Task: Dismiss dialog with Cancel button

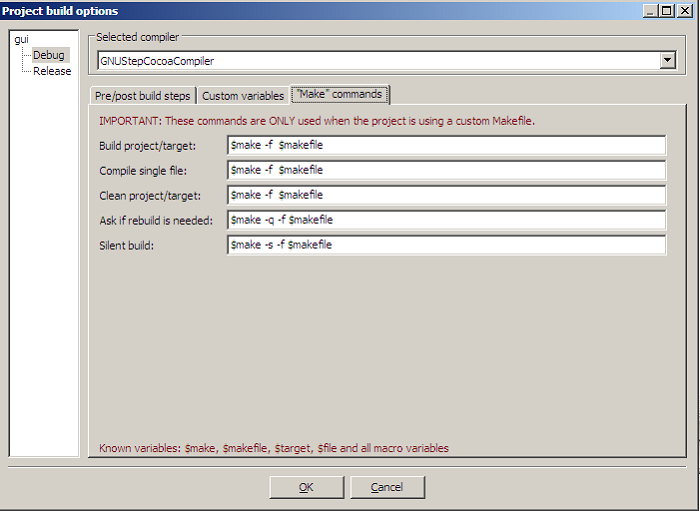Action: click(x=388, y=487)
